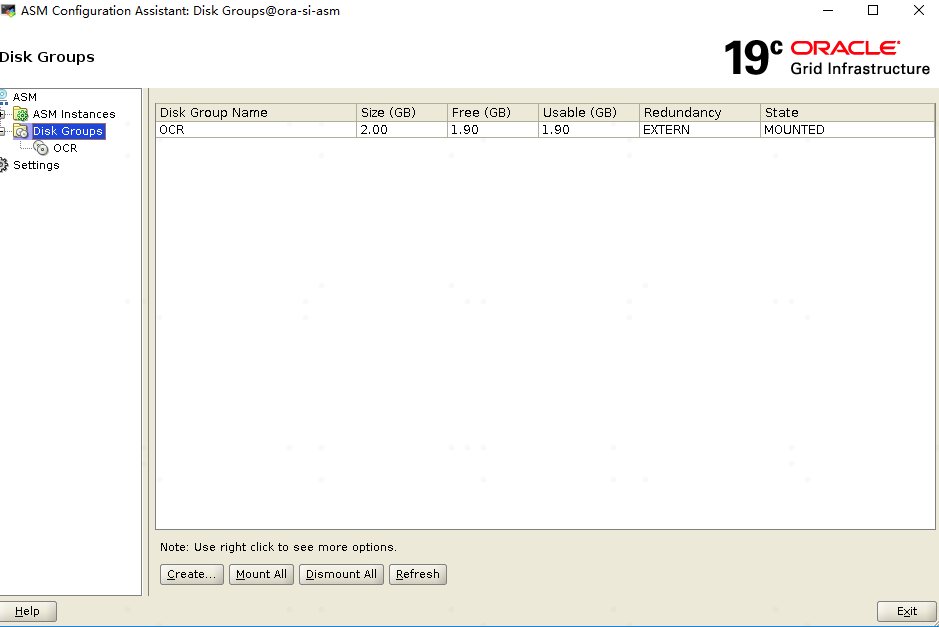Click the Mount All button
Viewport: 939px width, 627px height.
(x=261, y=574)
